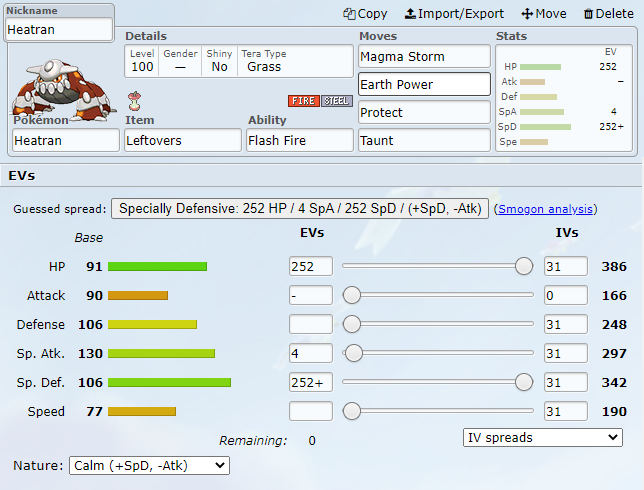Screen dimensions: 644x490
Task: Select the Protect move field
Action: 424,112
